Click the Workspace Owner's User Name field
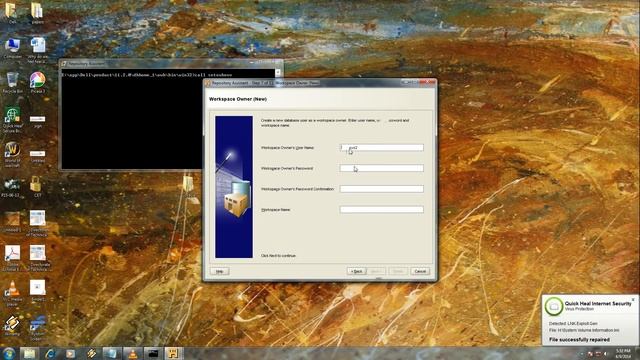Image resolution: width=640 pixels, height=360 pixels. [382, 148]
